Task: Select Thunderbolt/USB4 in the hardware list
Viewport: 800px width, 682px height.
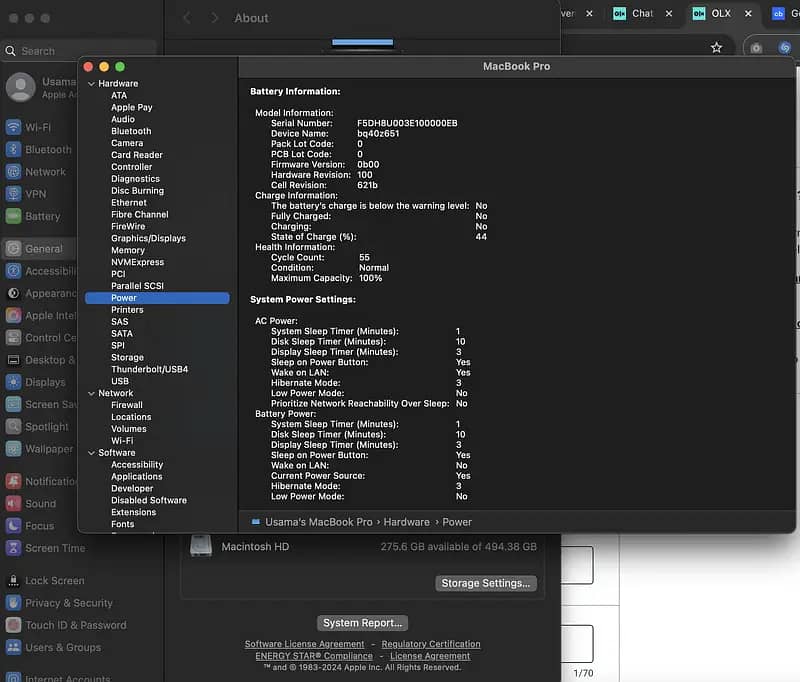Action: click(x=149, y=369)
